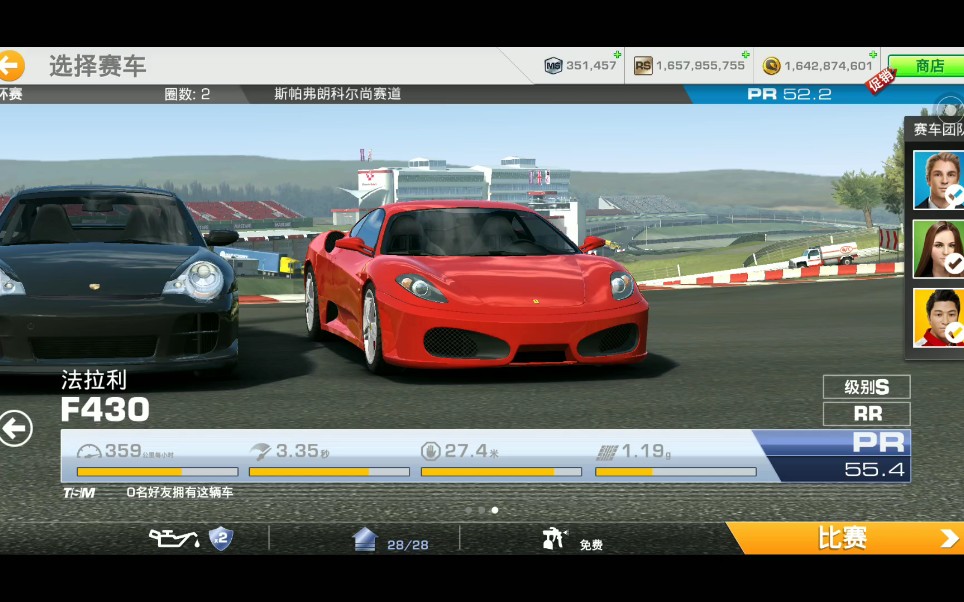Add more M$ with the green plus
Image resolution: width=964 pixels, height=602 pixels.
click(x=617, y=54)
